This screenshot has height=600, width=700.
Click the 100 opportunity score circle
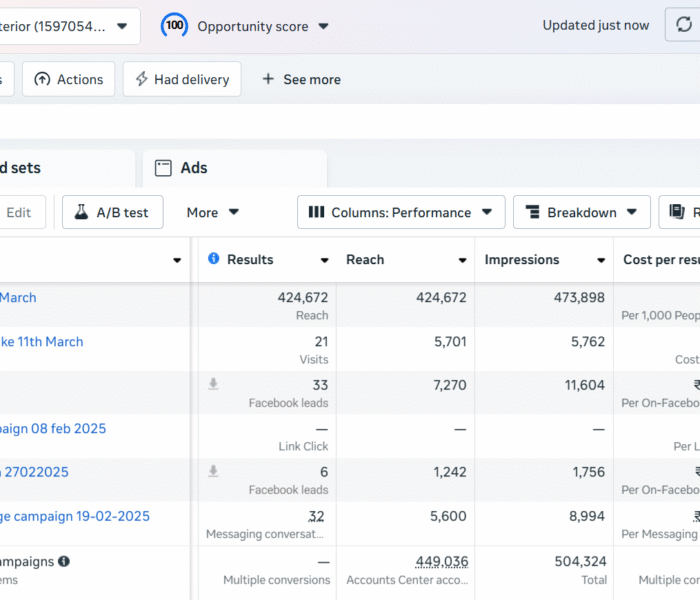(x=175, y=26)
